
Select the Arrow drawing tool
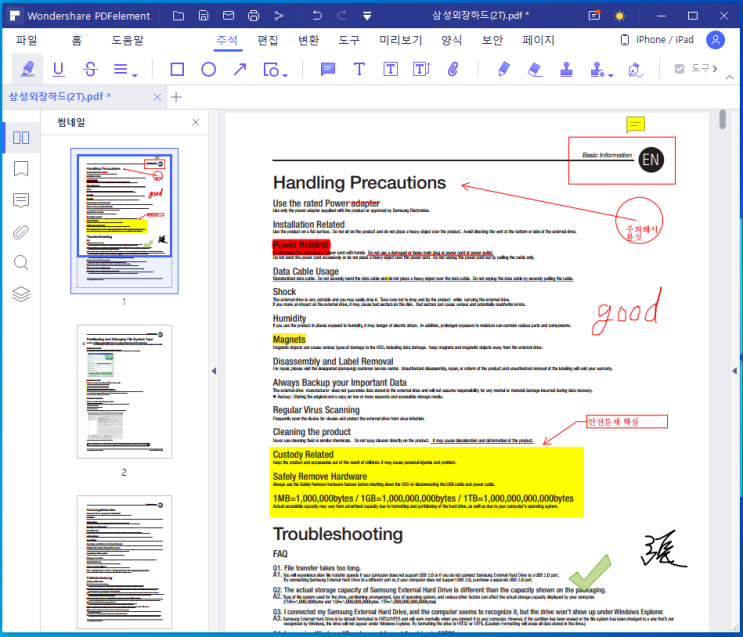(x=240, y=69)
